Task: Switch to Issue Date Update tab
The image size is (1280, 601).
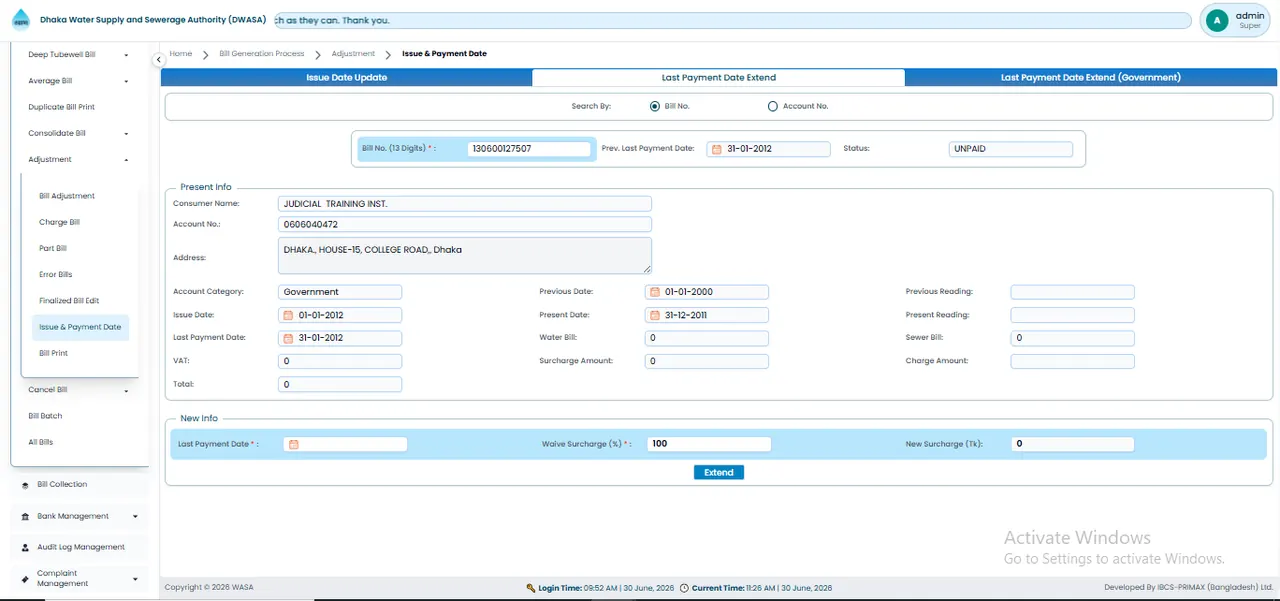Action: 346,77
